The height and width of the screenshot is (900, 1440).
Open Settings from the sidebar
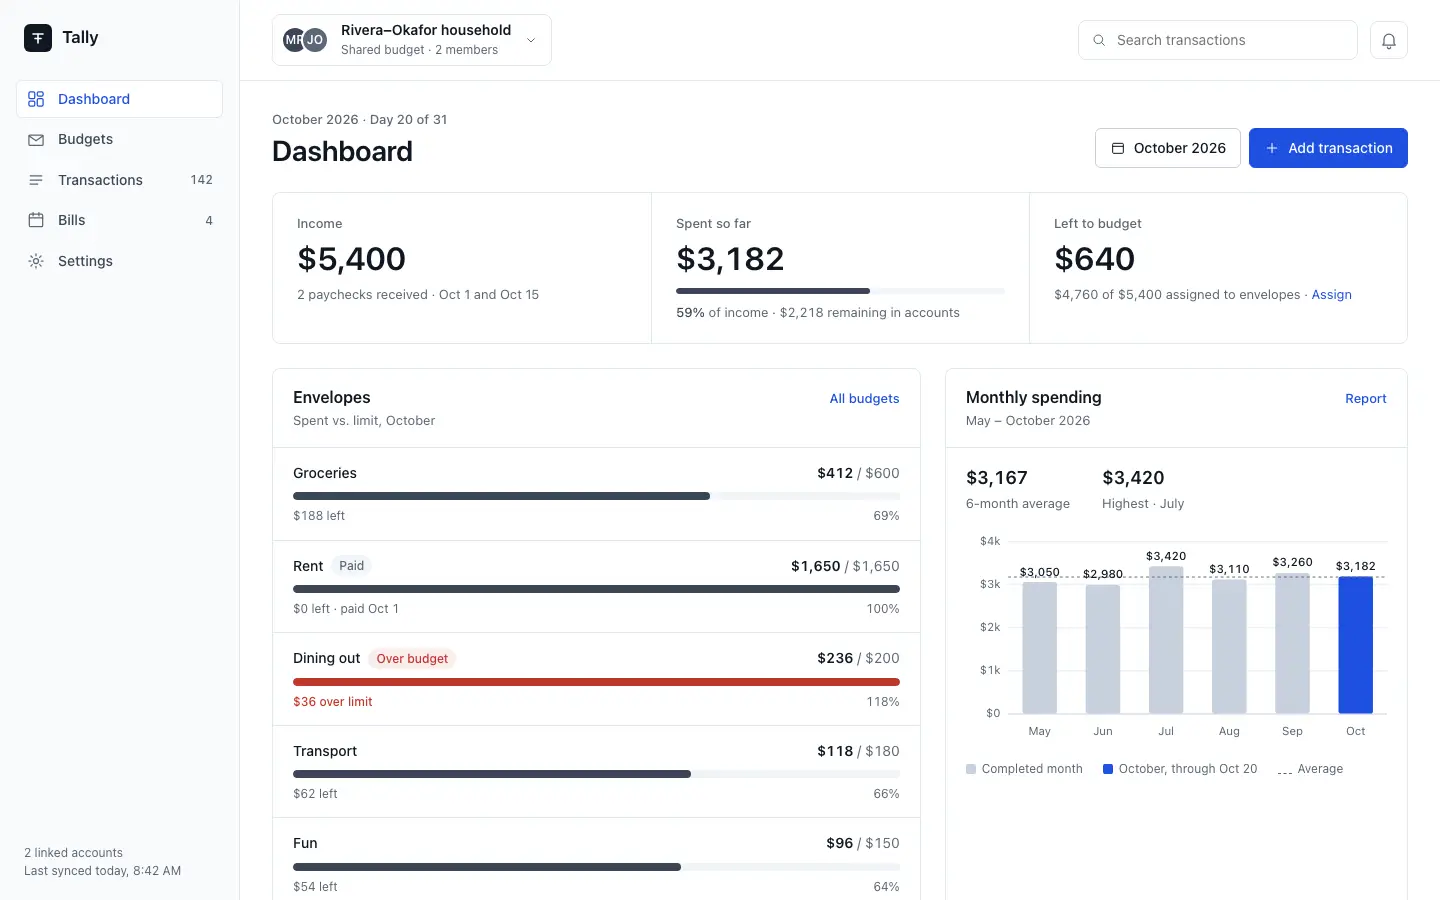pyautogui.click(x=119, y=261)
